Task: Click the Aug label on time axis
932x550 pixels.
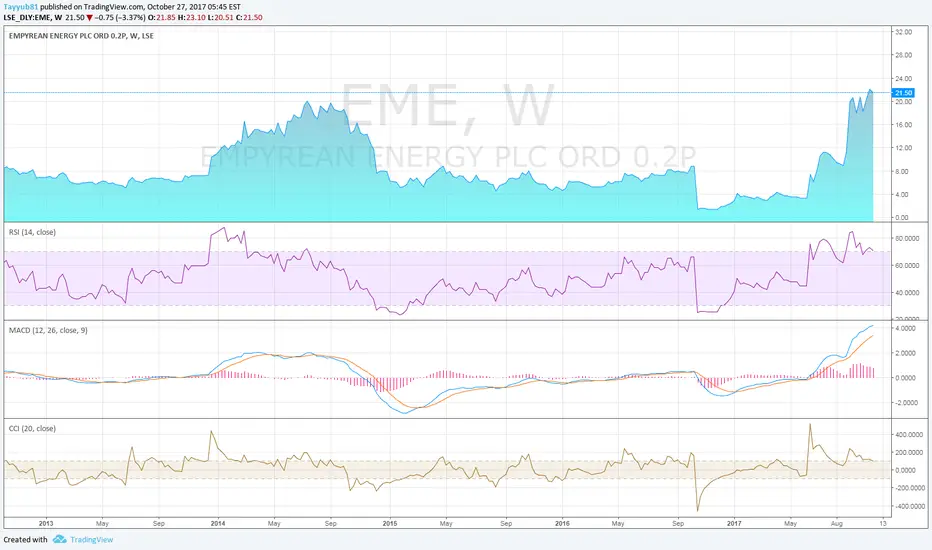Action: pos(836,524)
